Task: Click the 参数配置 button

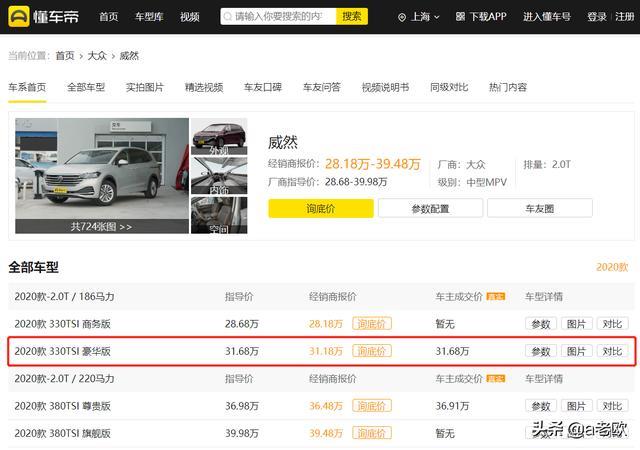Action: point(430,209)
